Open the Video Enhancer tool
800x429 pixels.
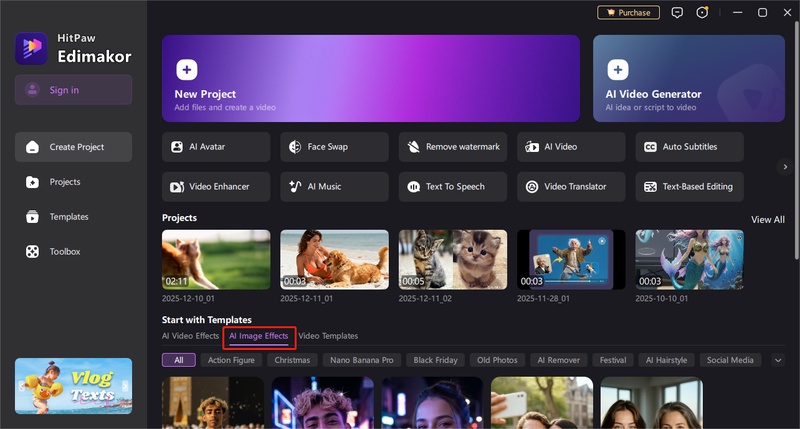coord(215,187)
